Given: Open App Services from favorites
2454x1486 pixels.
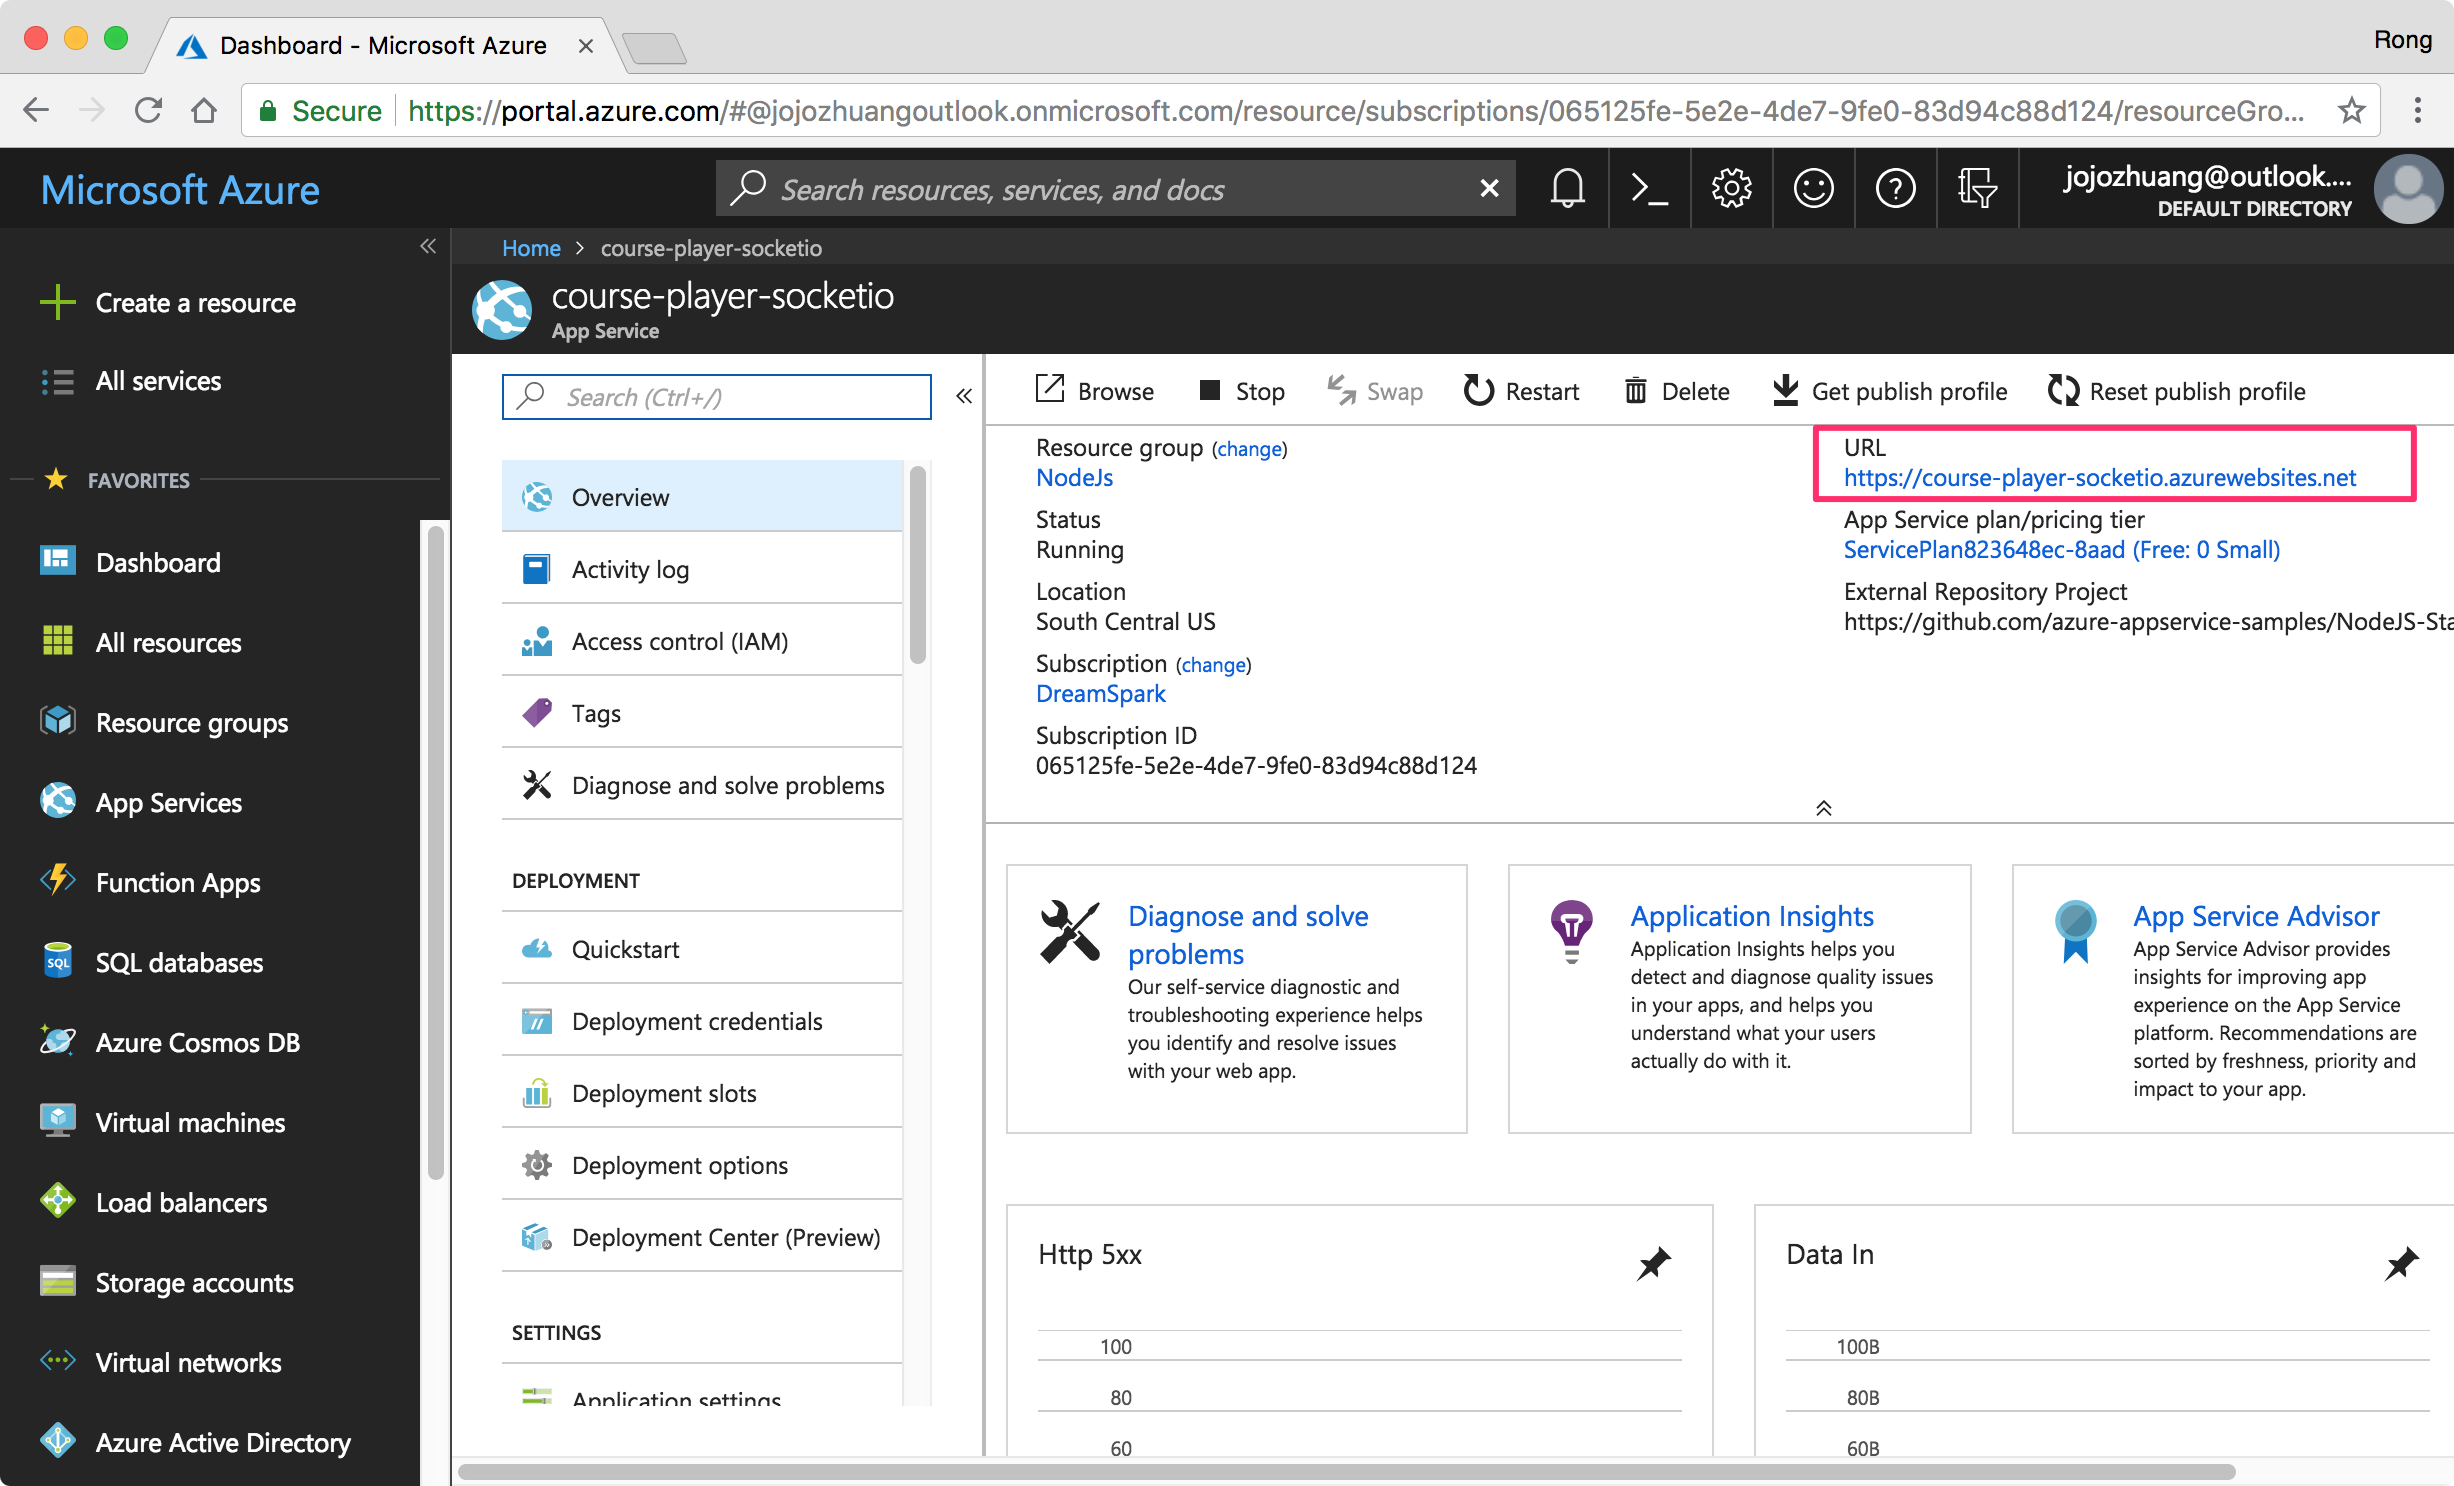Looking at the screenshot, I should coord(168,802).
